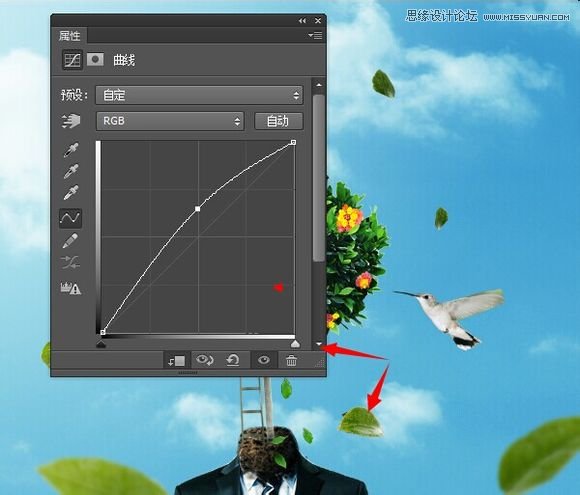This screenshot has height=495, width=580.
Task: Collapse the panel with double arrows
Action: 302,21
